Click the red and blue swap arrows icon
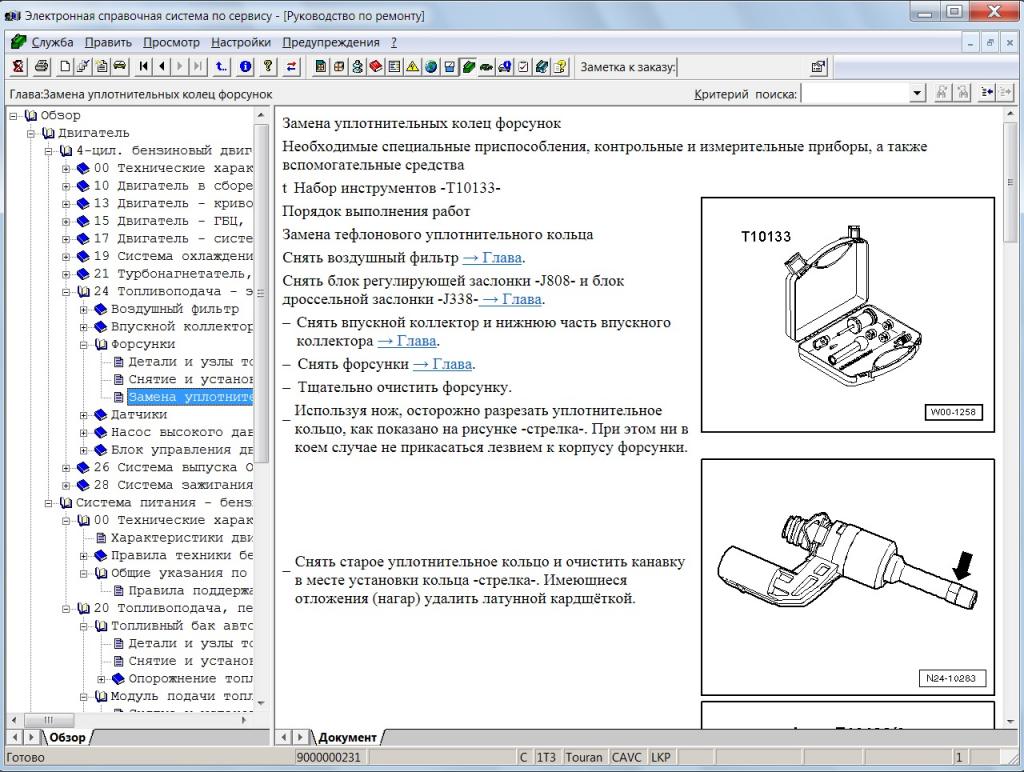 [x=291, y=67]
